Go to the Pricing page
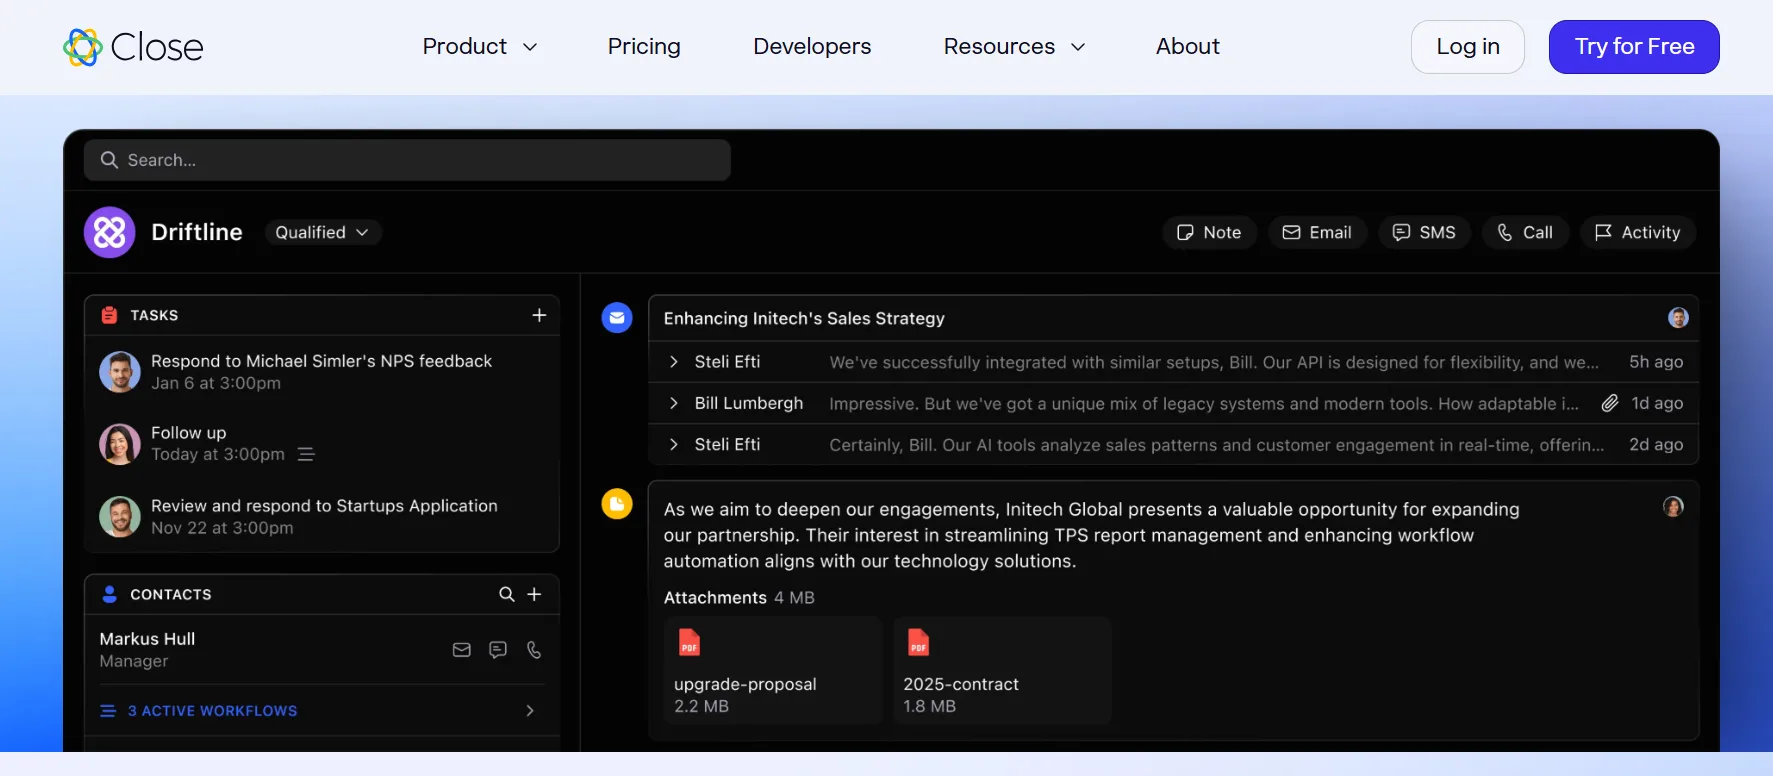This screenshot has width=1773, height=776. [644, 47]
